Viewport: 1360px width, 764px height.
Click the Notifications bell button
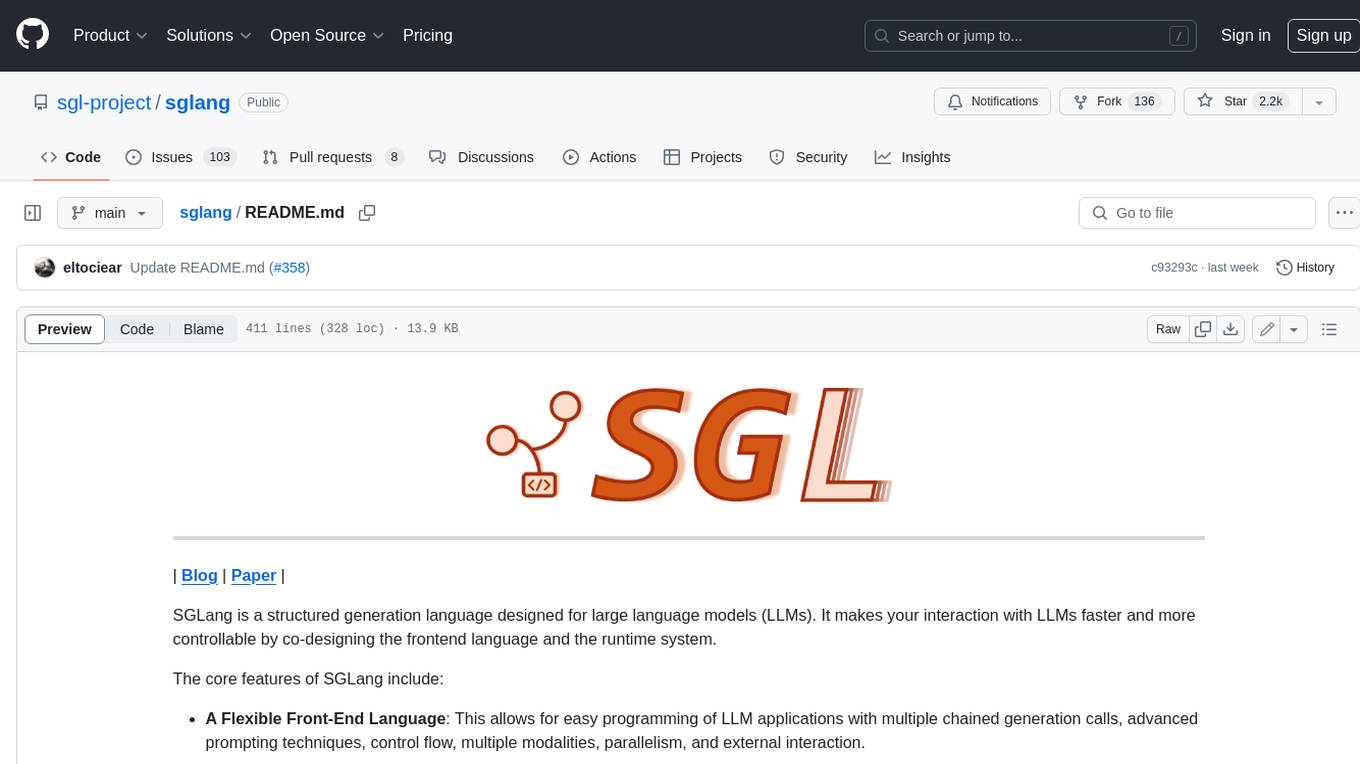click(x=993, y=102)
